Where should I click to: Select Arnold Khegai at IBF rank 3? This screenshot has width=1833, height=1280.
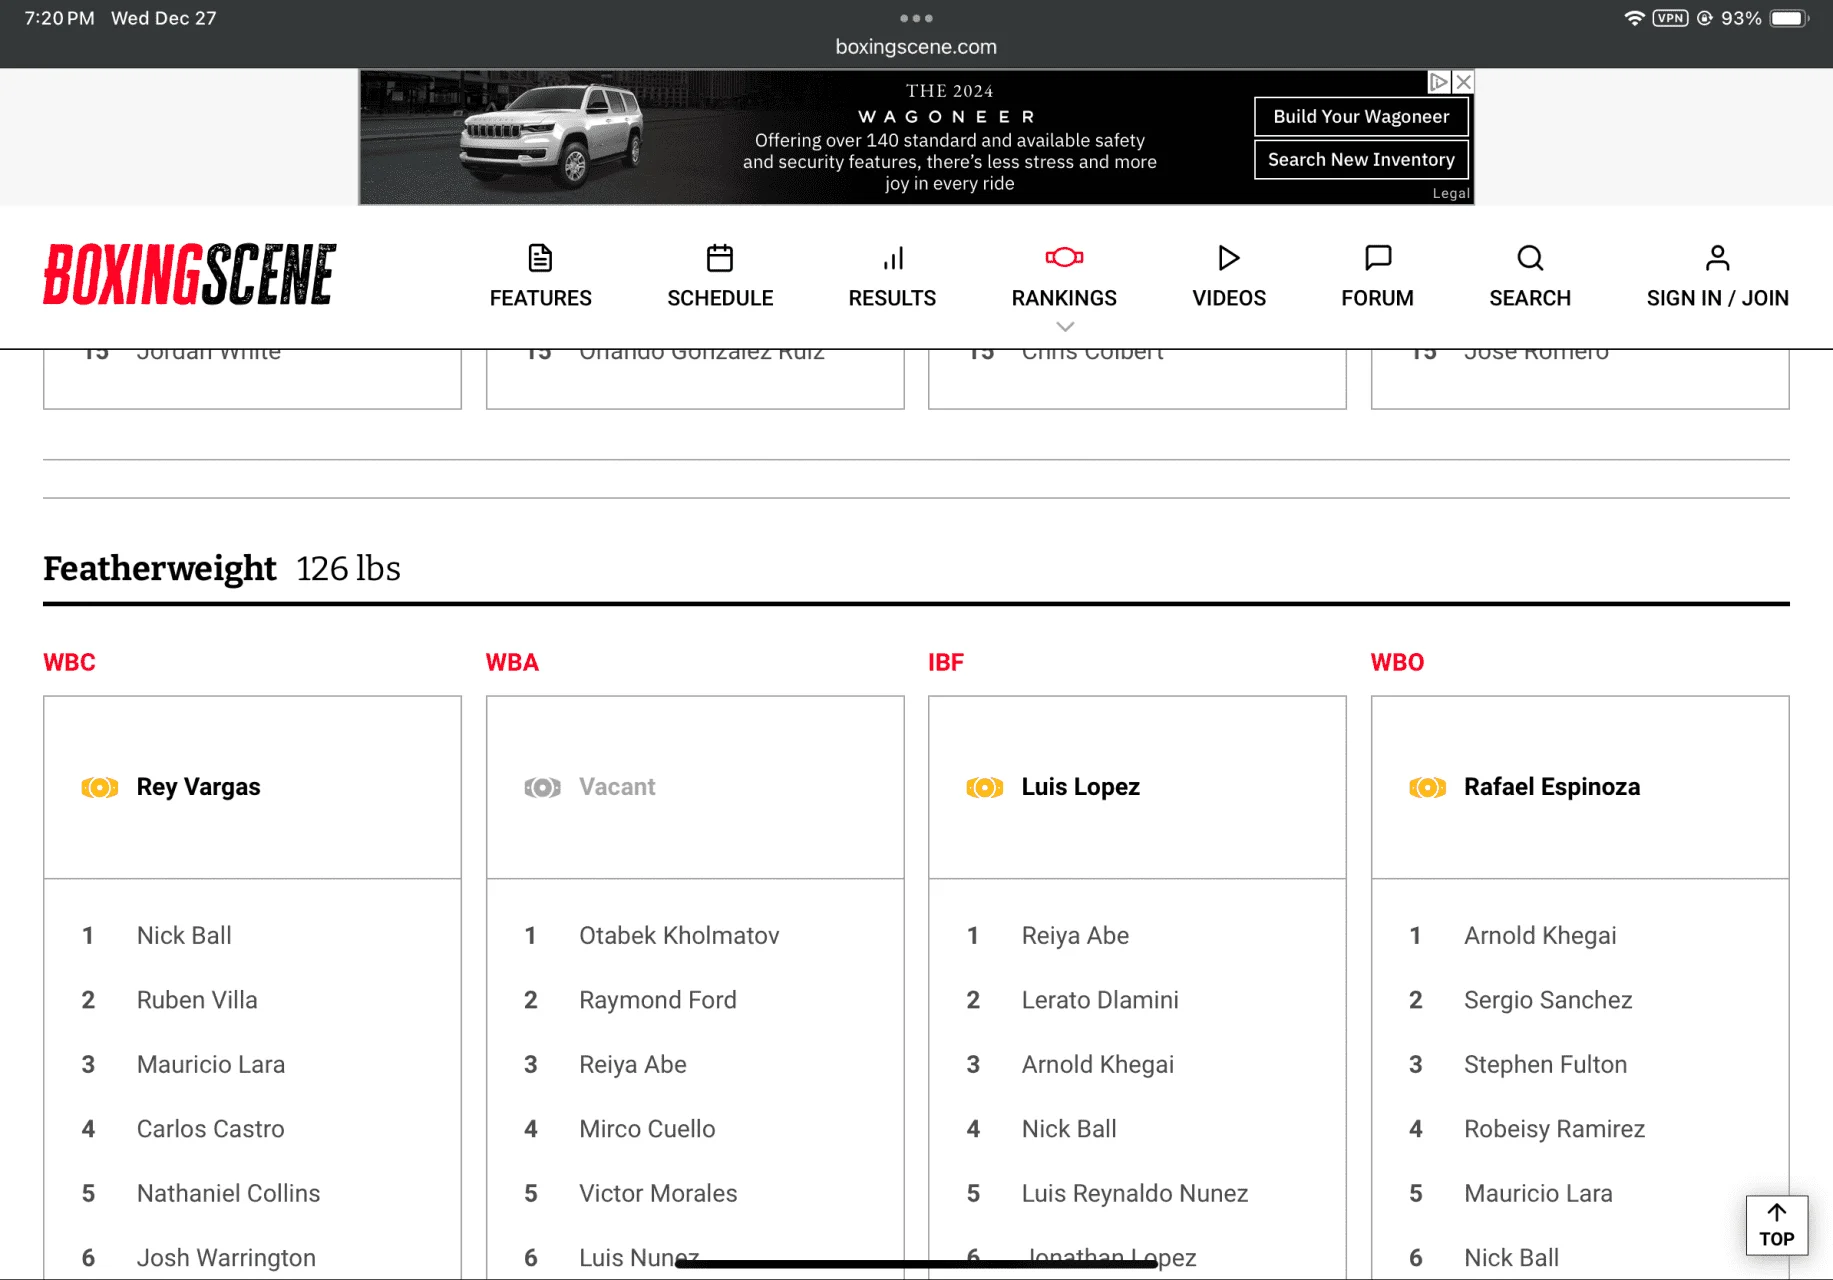pos(1098,1065)
